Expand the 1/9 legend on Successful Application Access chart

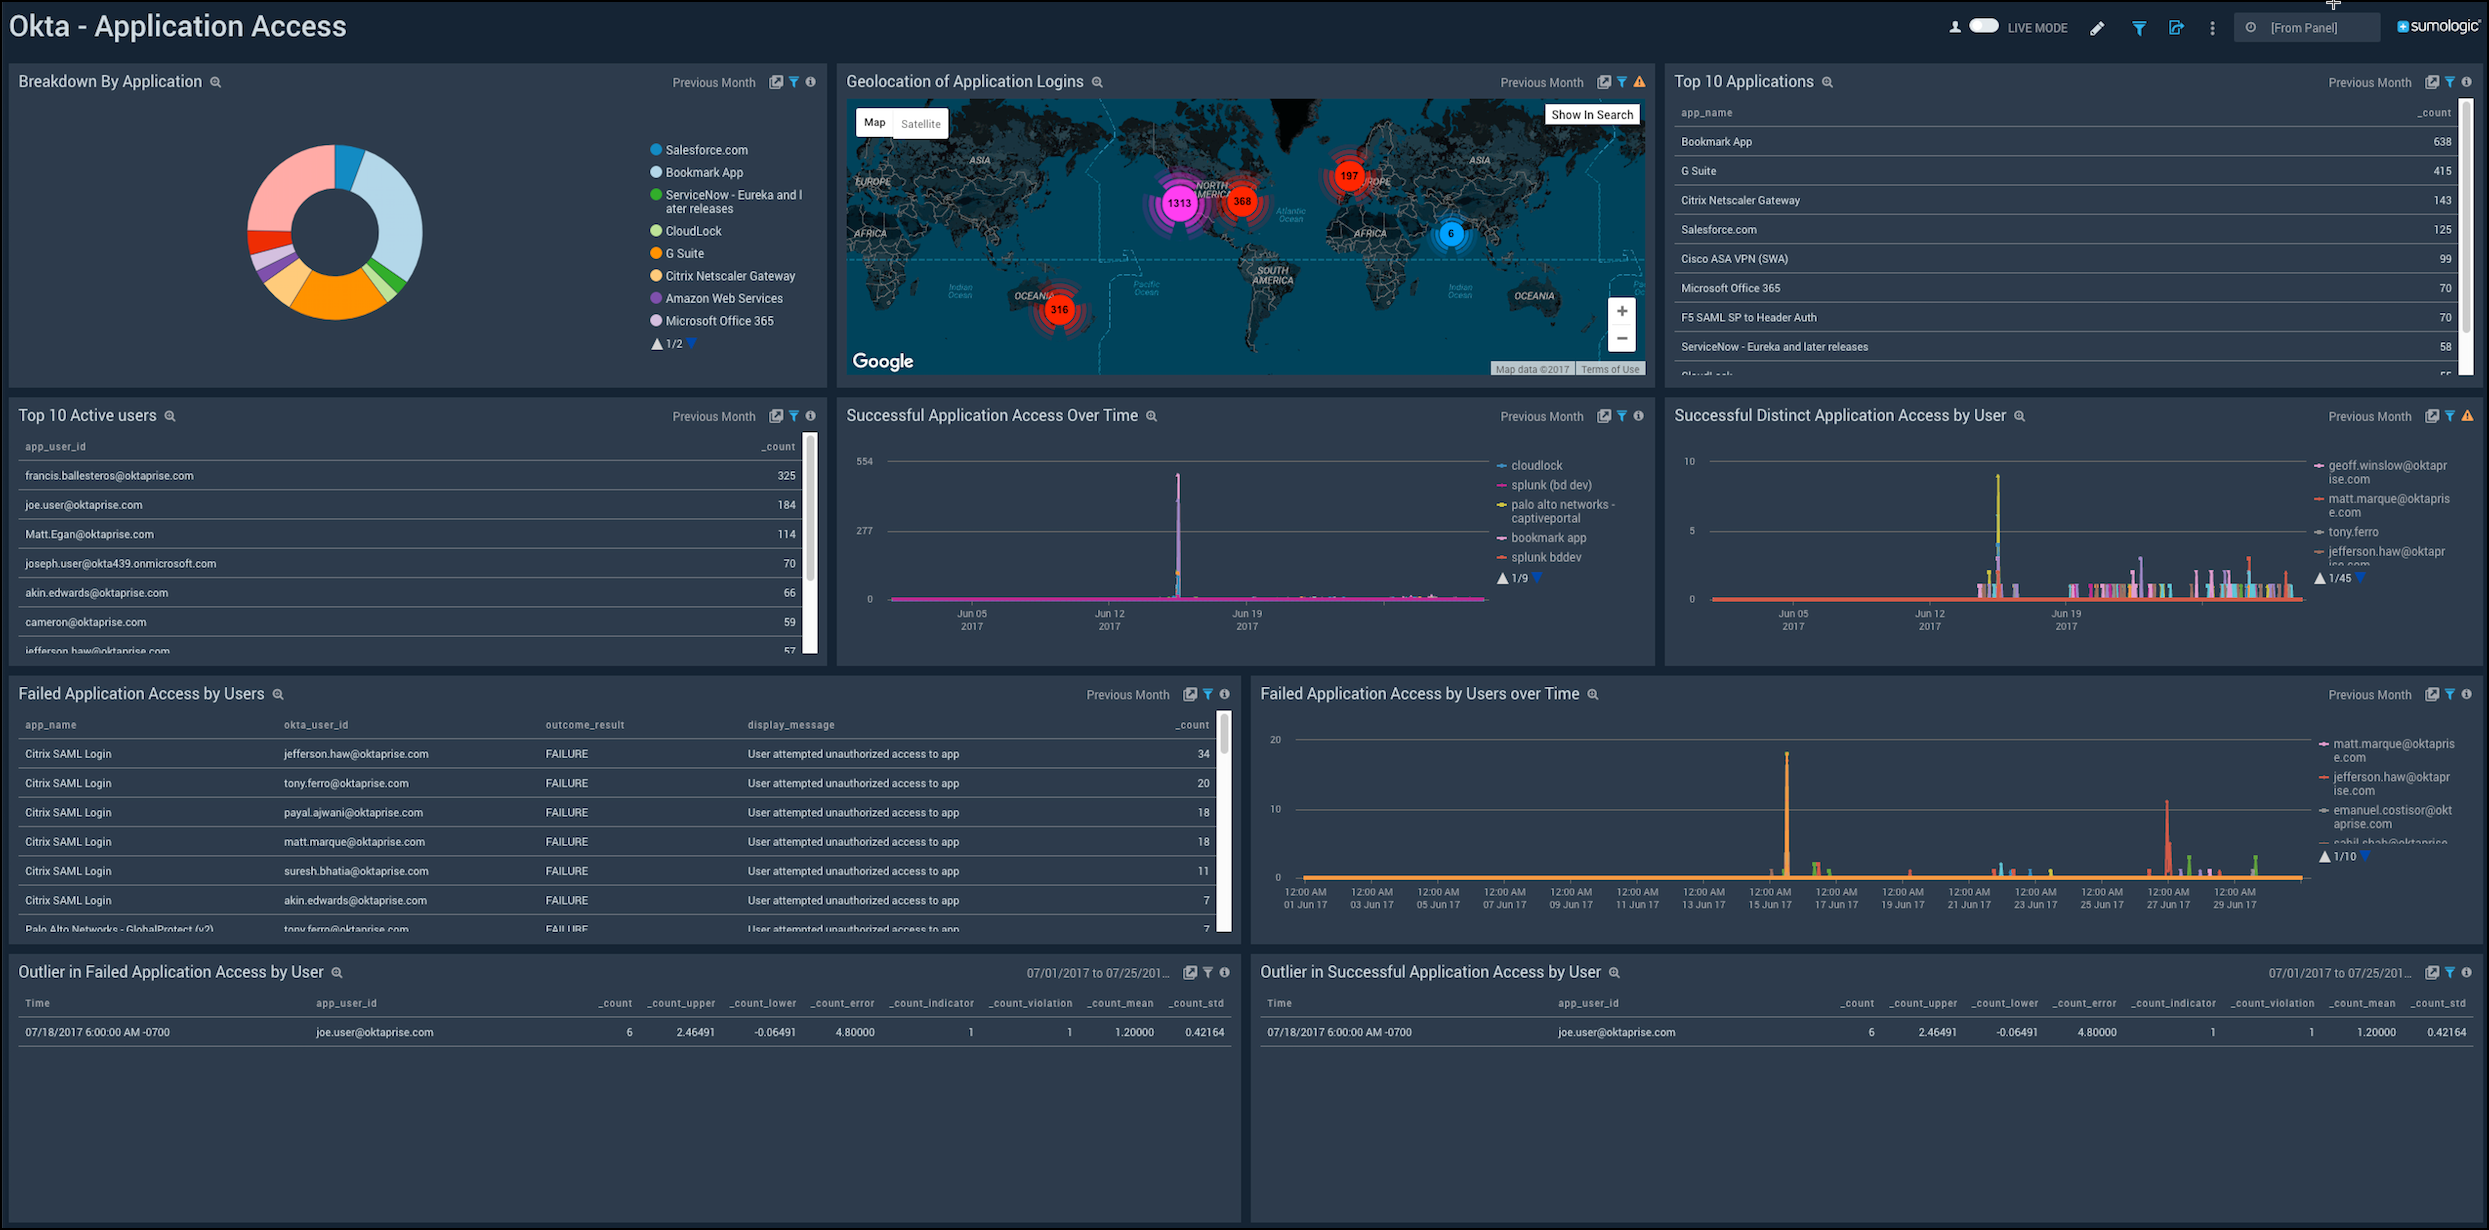pyautogui.click(x=1537, y=578)
